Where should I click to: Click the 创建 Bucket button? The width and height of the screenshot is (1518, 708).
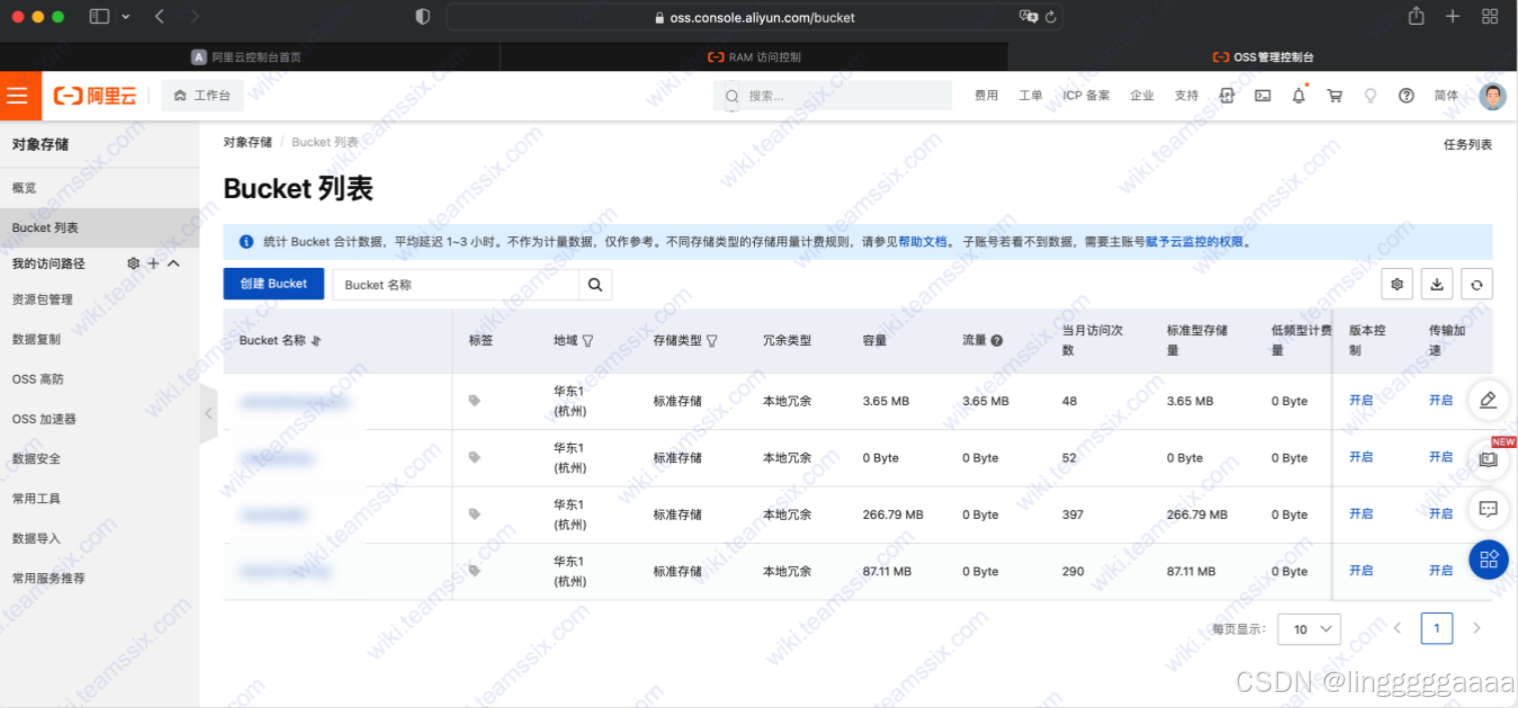273,284
